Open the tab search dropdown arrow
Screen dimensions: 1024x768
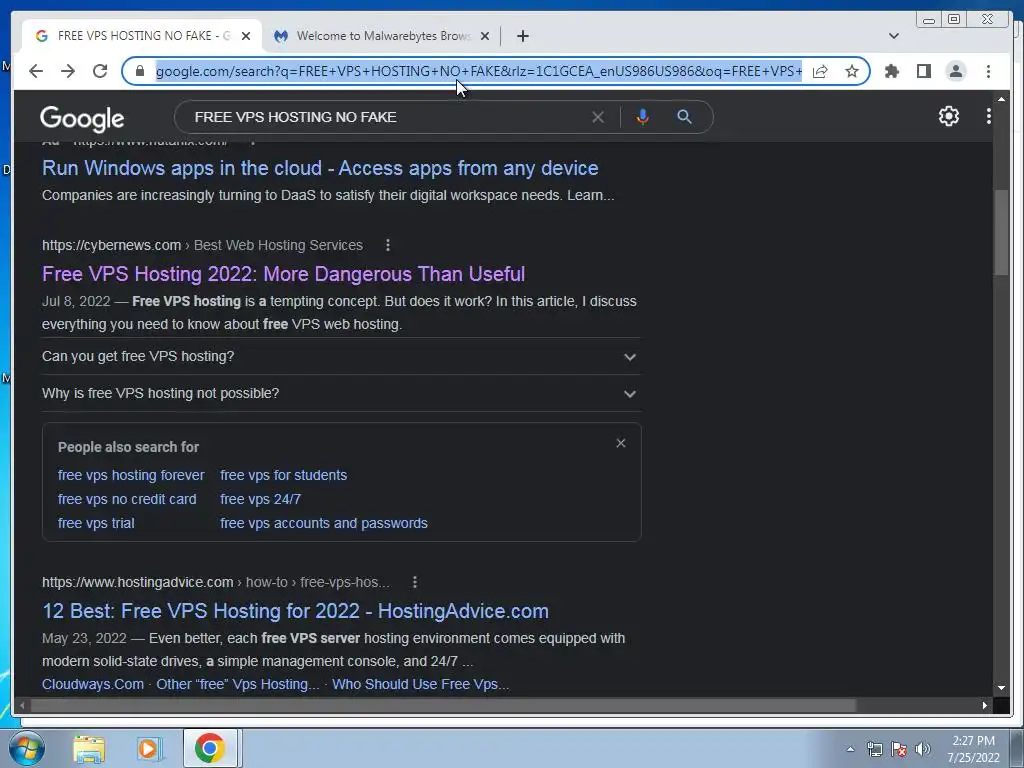[894, 36]
